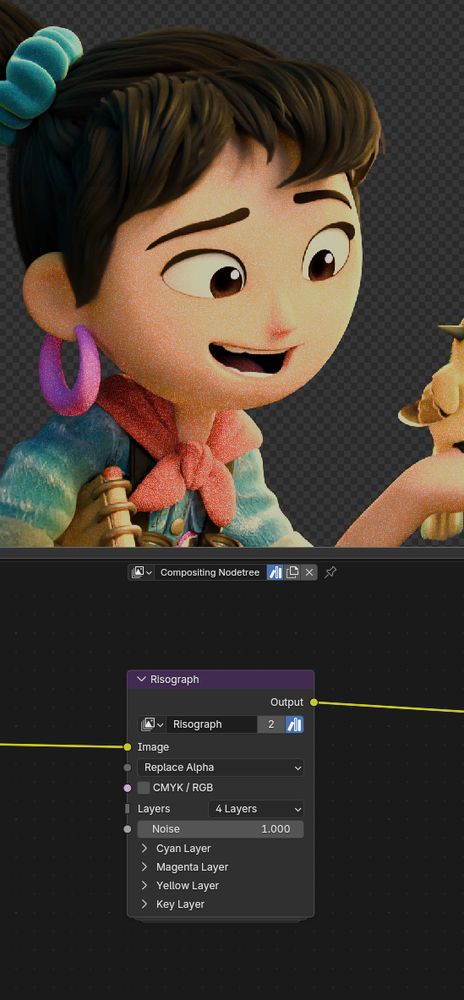Click the Replace Alpha gray socket
The height and width of the screenshot is (1000, 464).
(x=127, y=767)
